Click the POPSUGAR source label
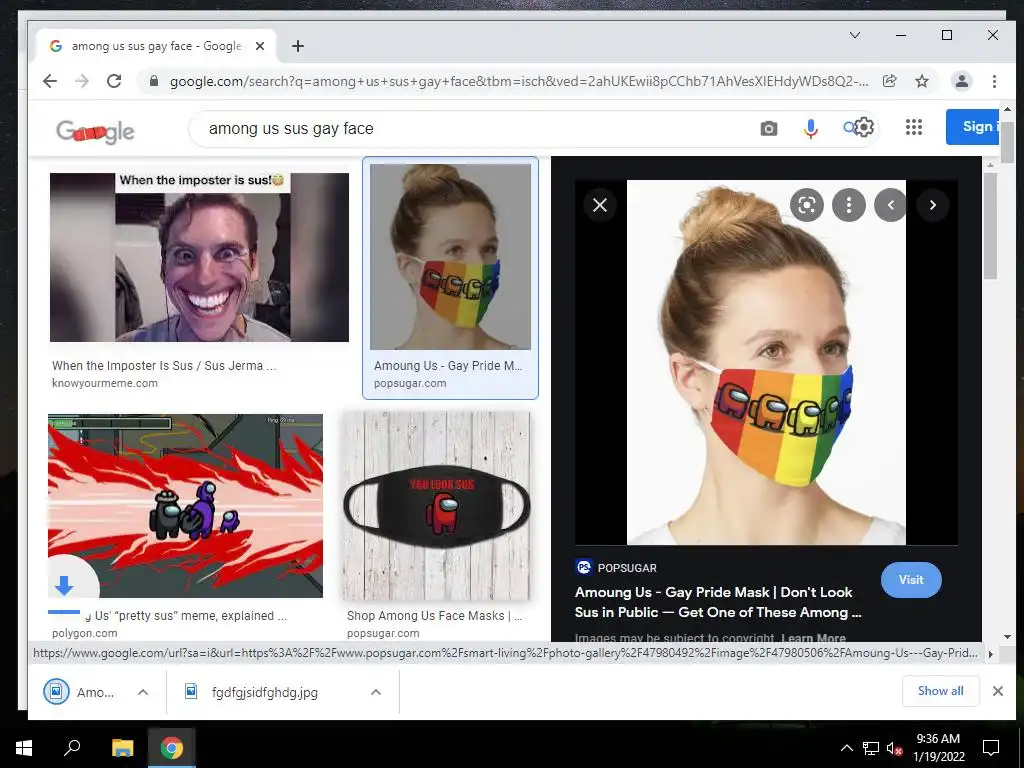1024x768 pixels. tap(627, 568)
